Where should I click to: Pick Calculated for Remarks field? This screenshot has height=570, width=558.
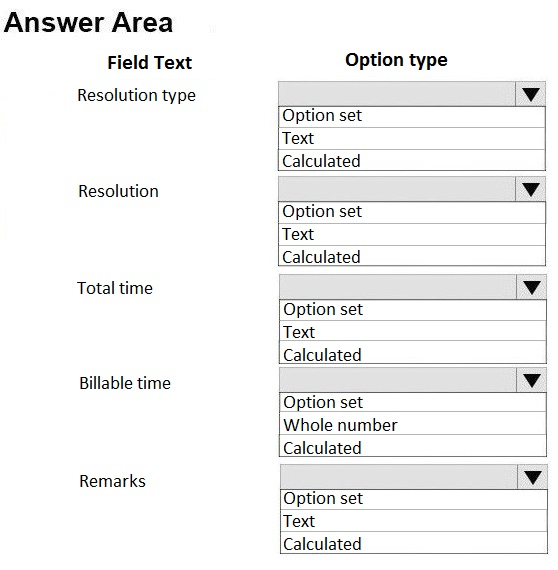click(x=414, y=543)
